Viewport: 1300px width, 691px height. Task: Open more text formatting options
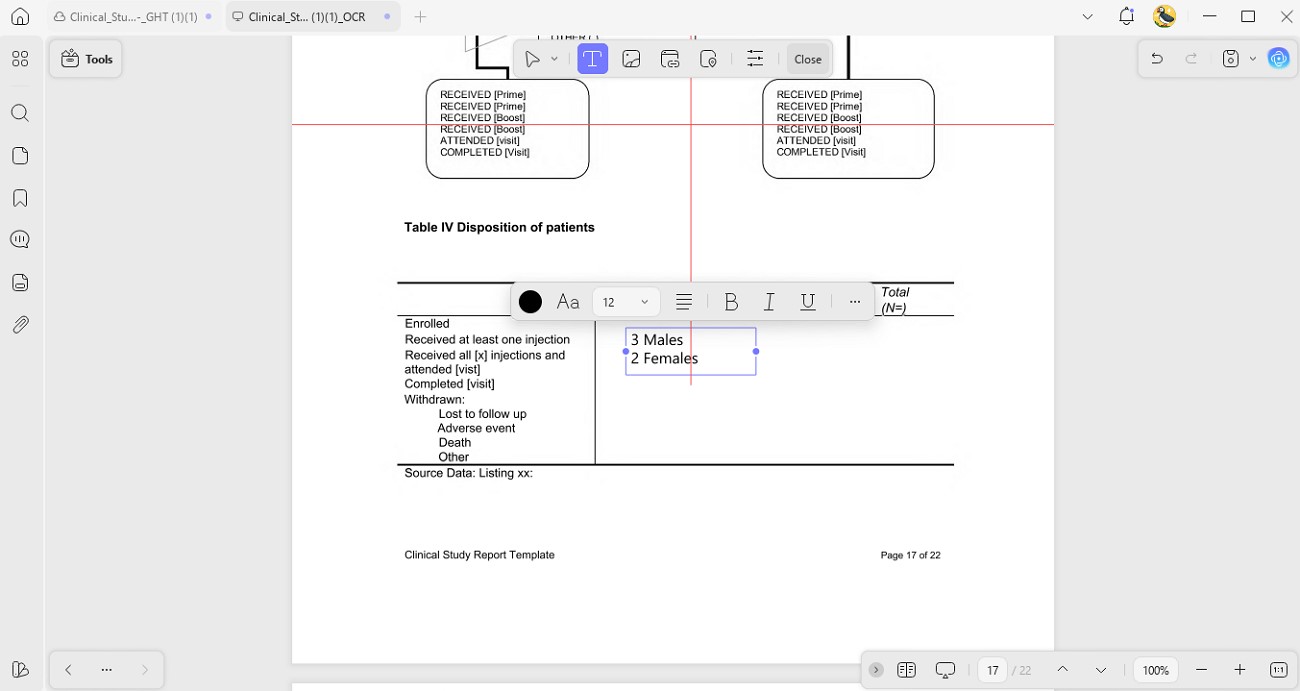(854, 301)
